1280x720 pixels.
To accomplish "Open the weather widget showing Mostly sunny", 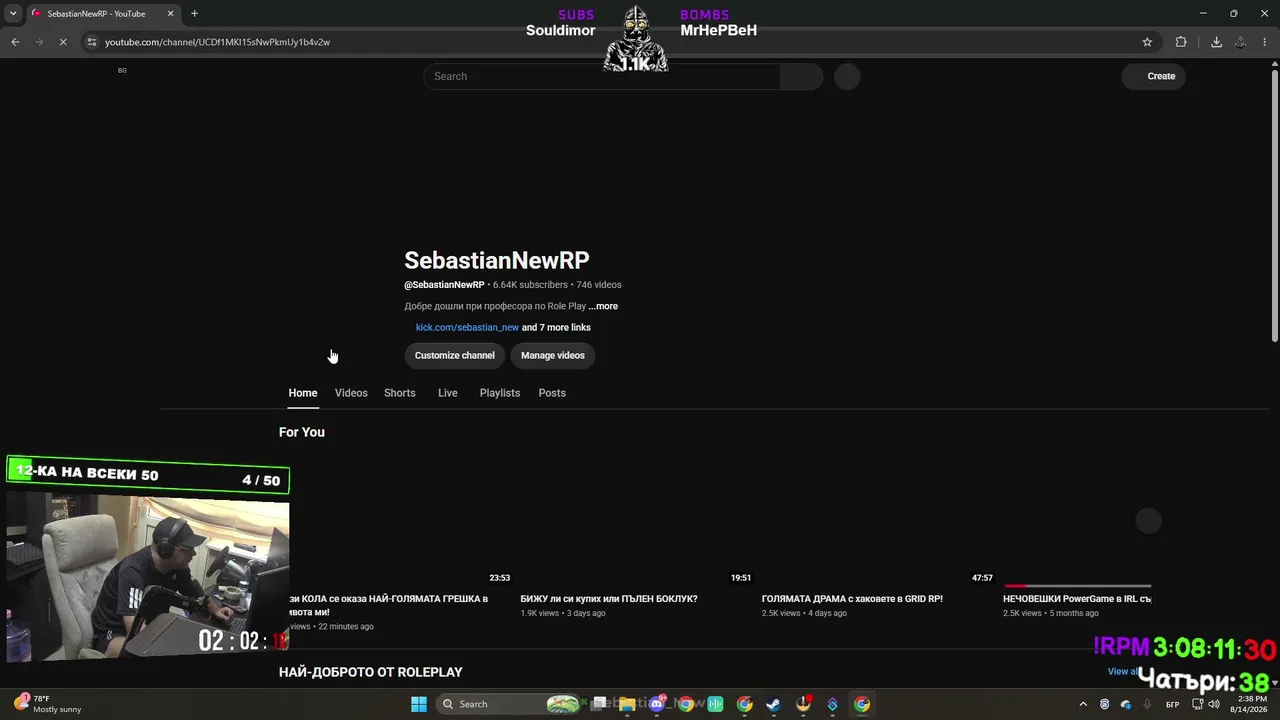I will 47,704.
